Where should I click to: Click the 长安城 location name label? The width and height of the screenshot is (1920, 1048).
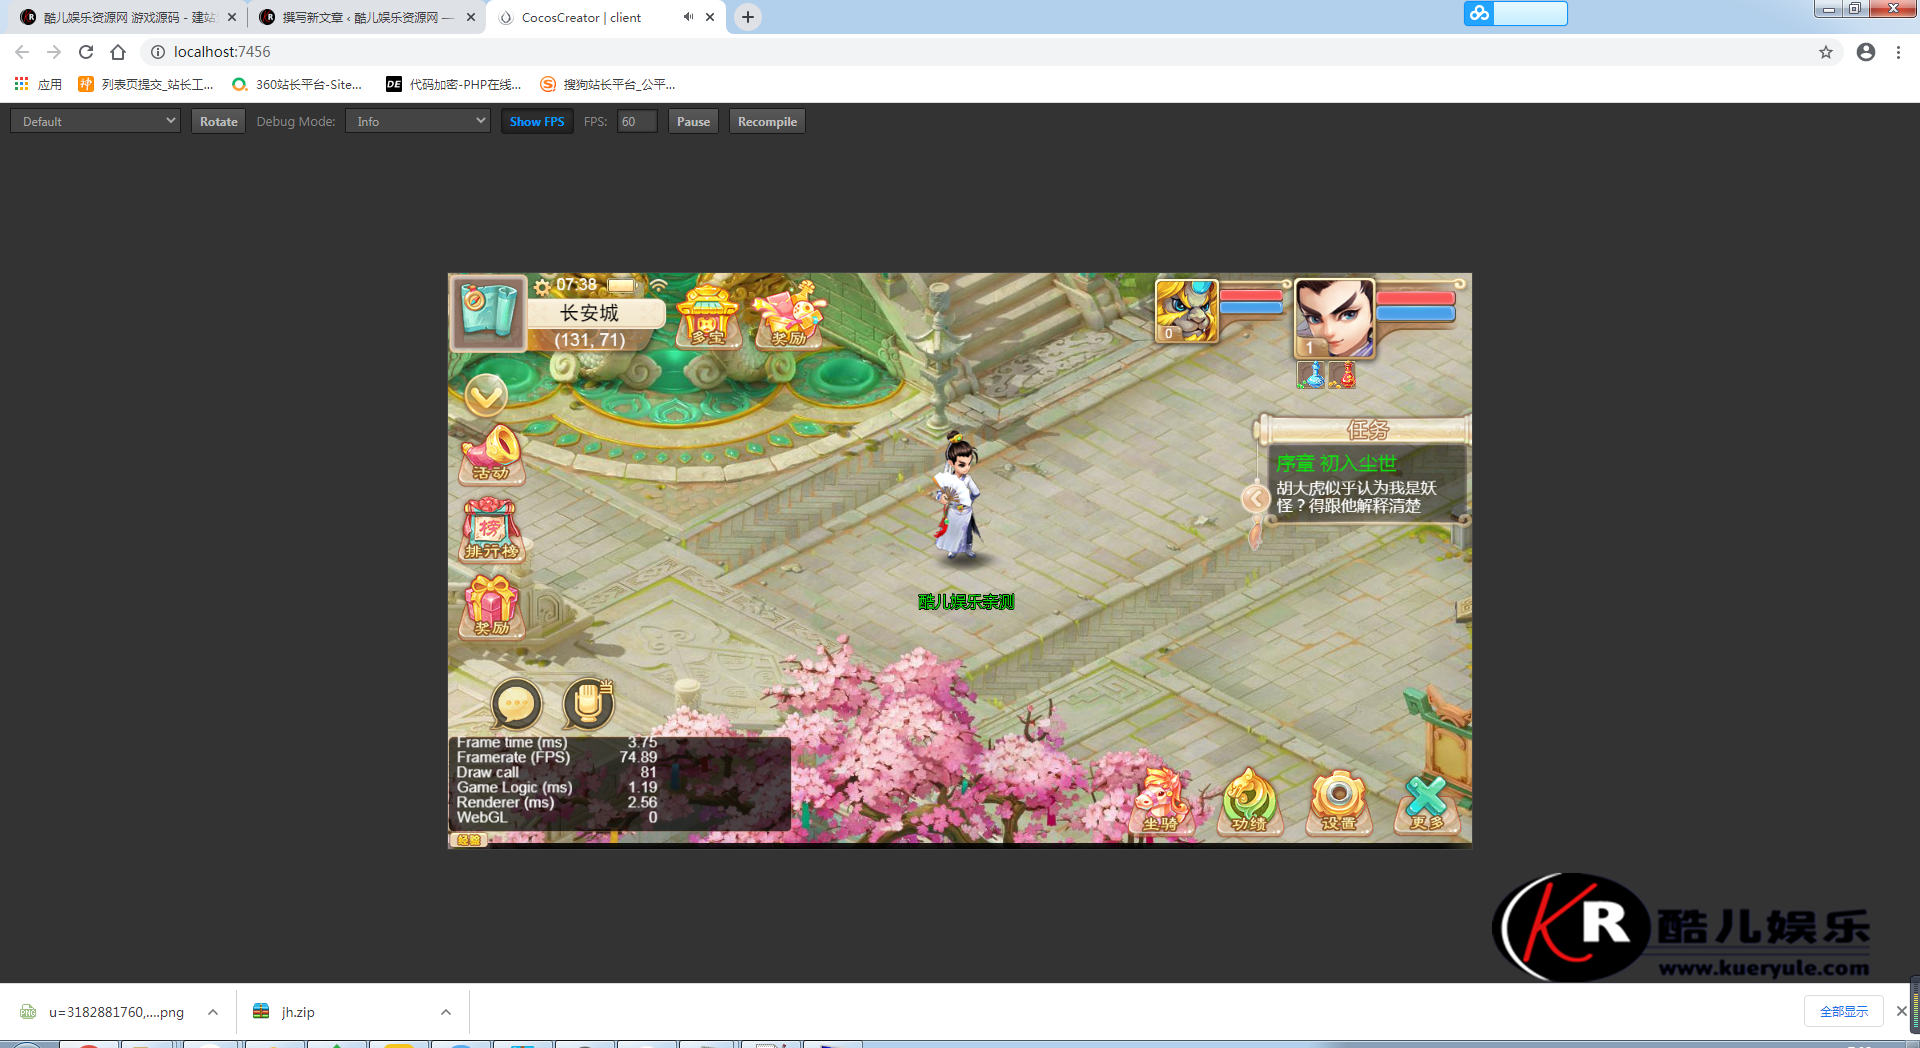pyautogui.click(x=590, y=313)
